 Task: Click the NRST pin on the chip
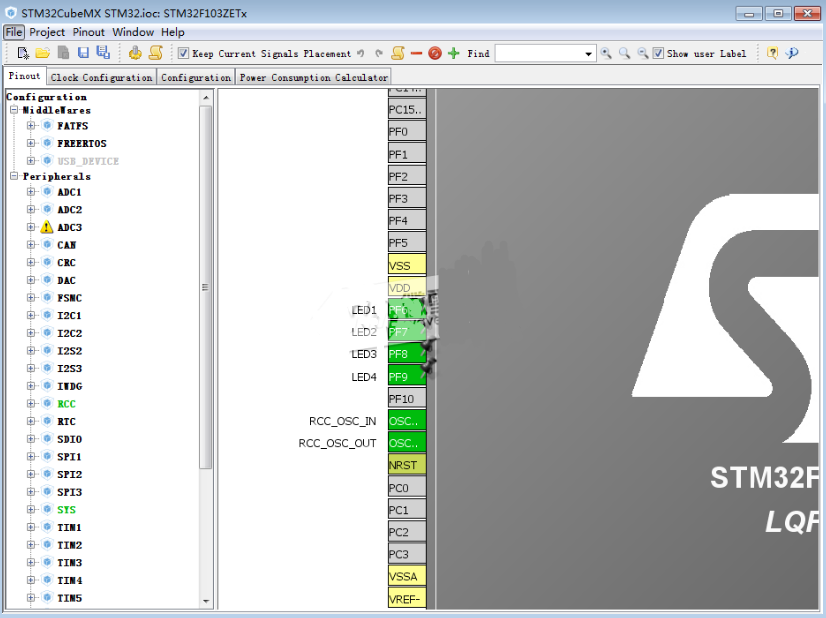coord(407,465)
